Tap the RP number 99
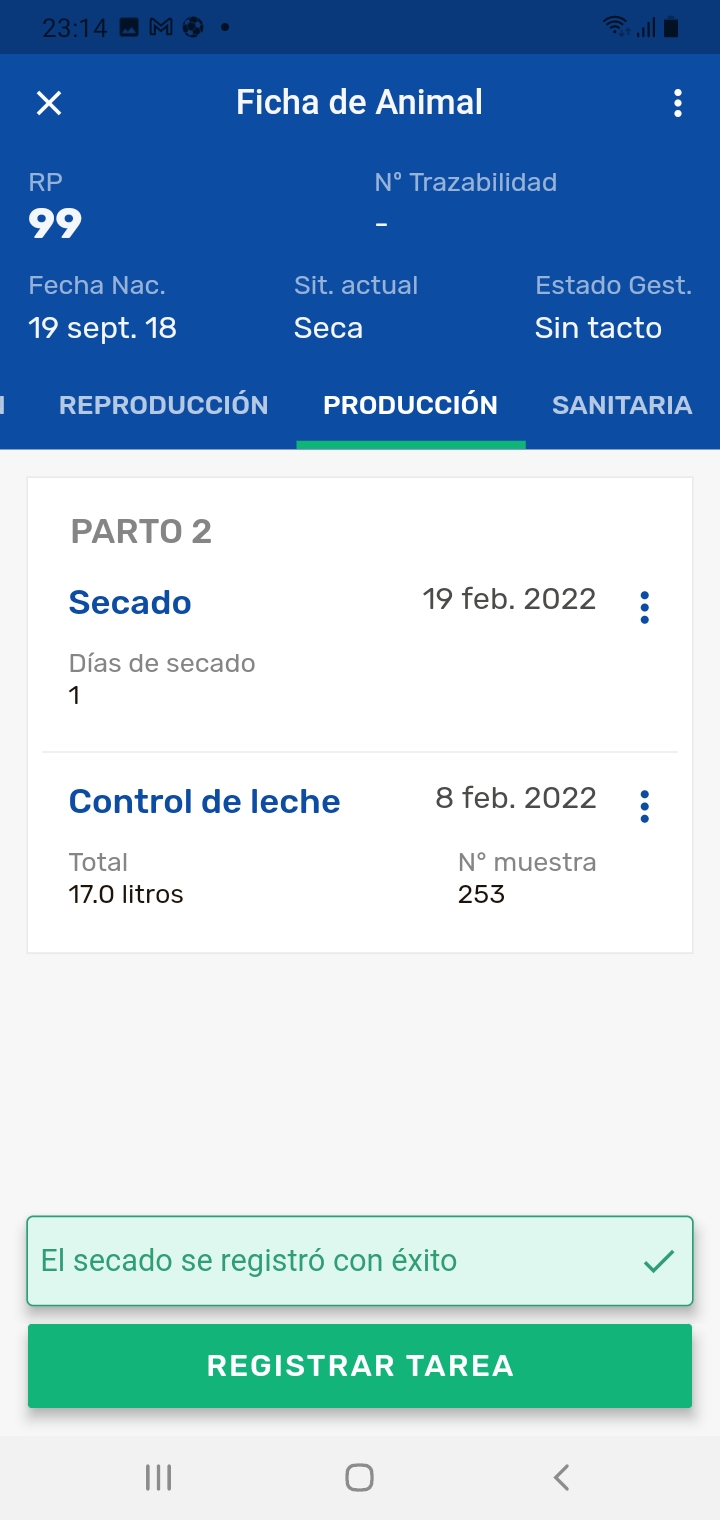Viewport: 720px width, 1520px height. [55, 224]
